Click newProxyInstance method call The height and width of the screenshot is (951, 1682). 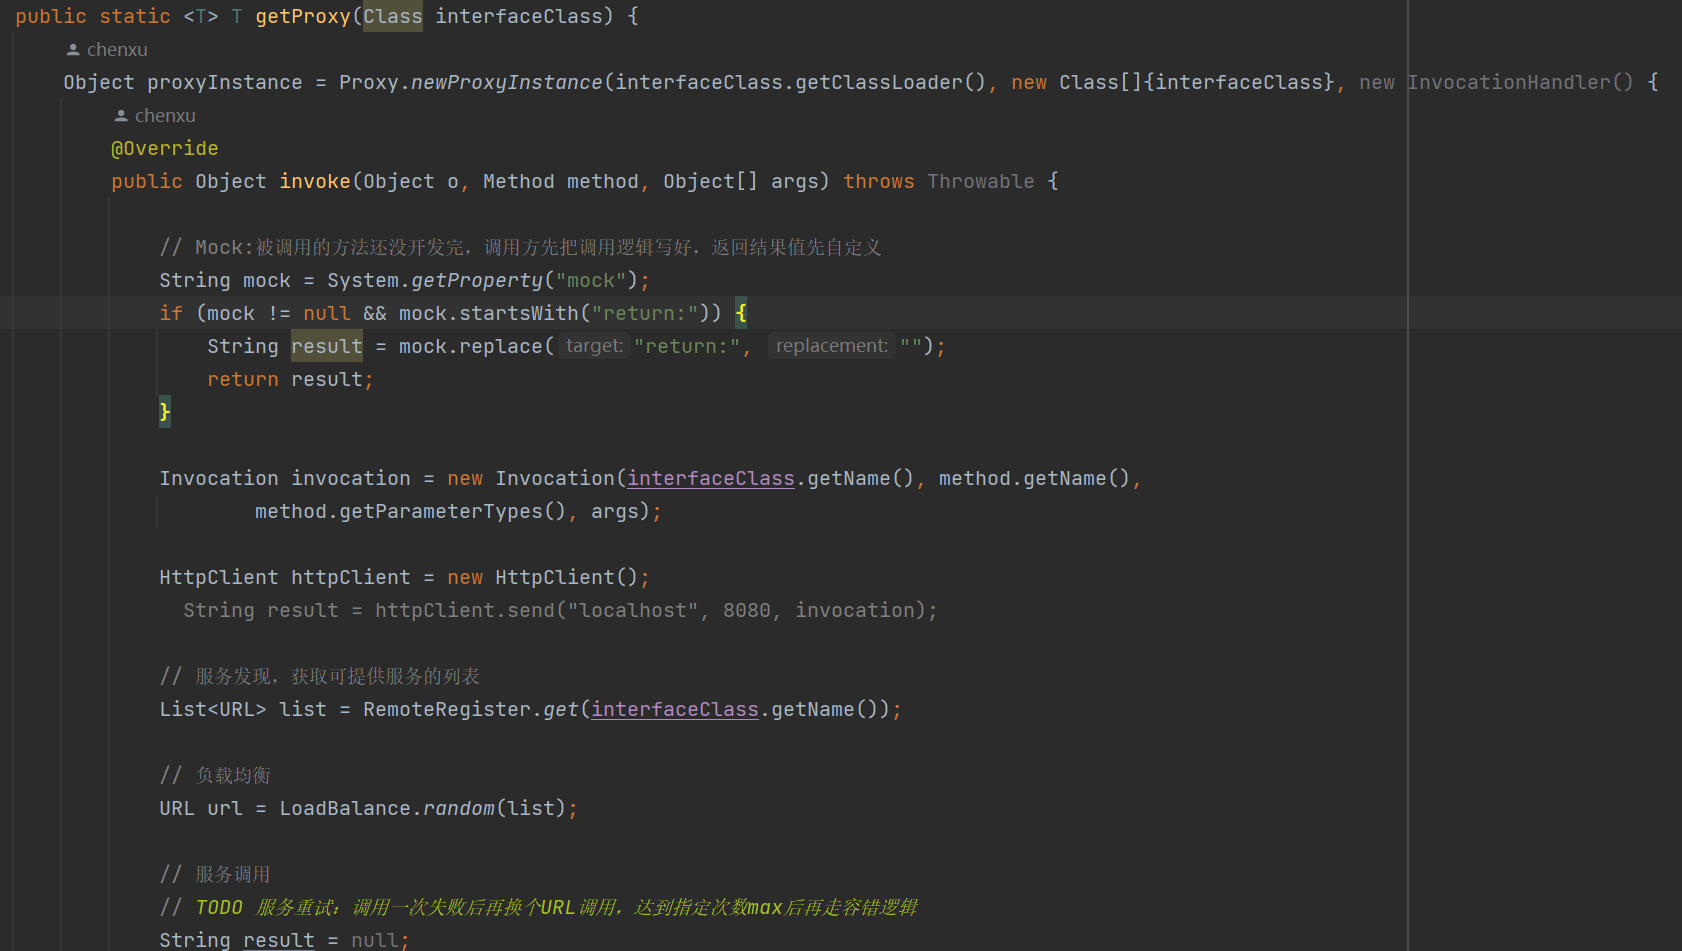click(x=507, y=82)
